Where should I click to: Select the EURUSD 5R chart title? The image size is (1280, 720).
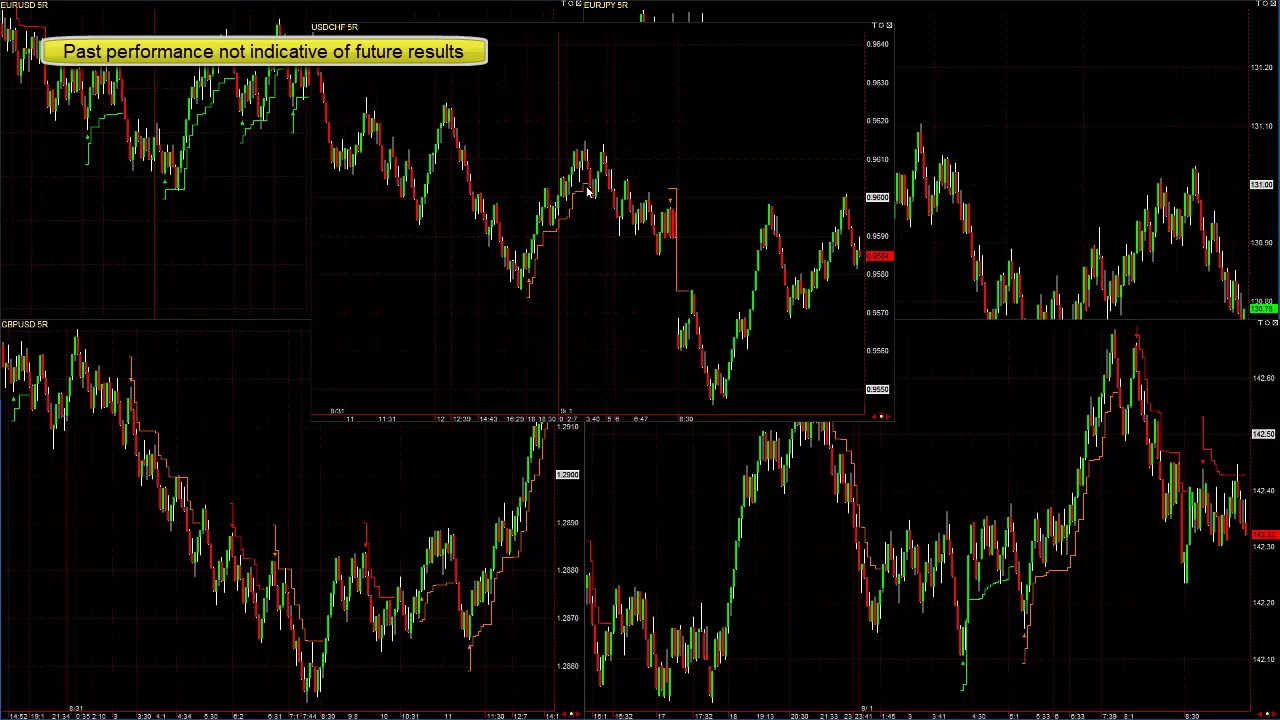click(x=24, y=5)
